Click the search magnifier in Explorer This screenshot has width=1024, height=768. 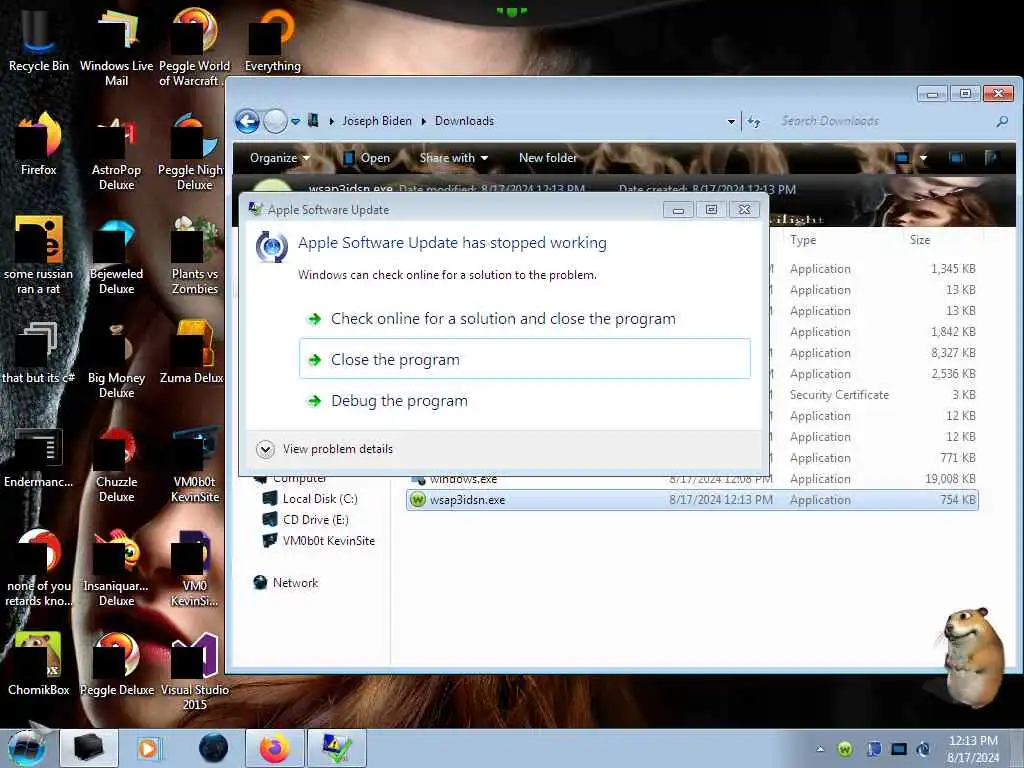[x=1002, y=121]
